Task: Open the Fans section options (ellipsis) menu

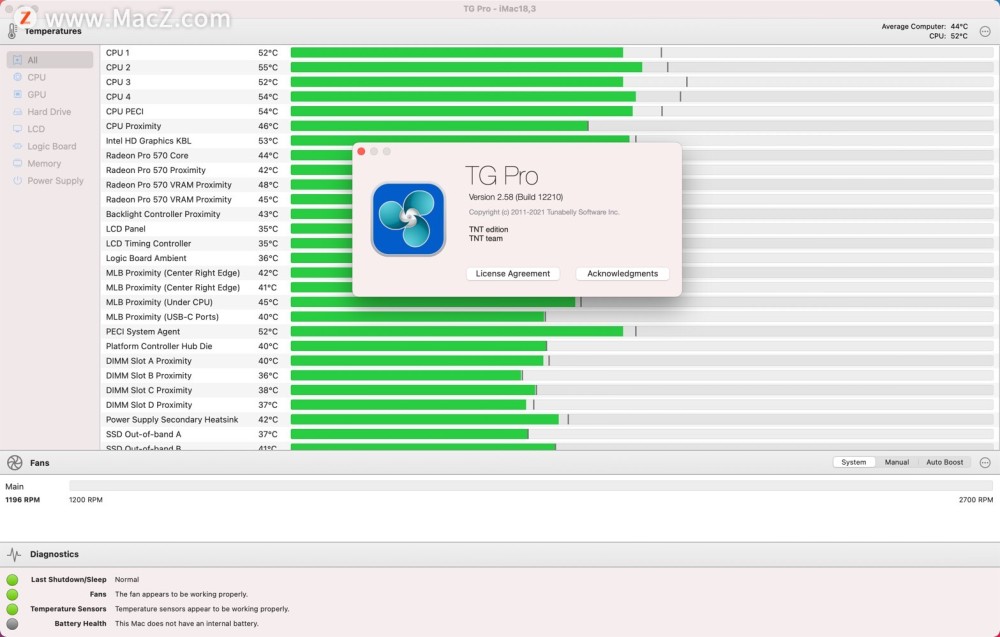Action: point(985,462)
